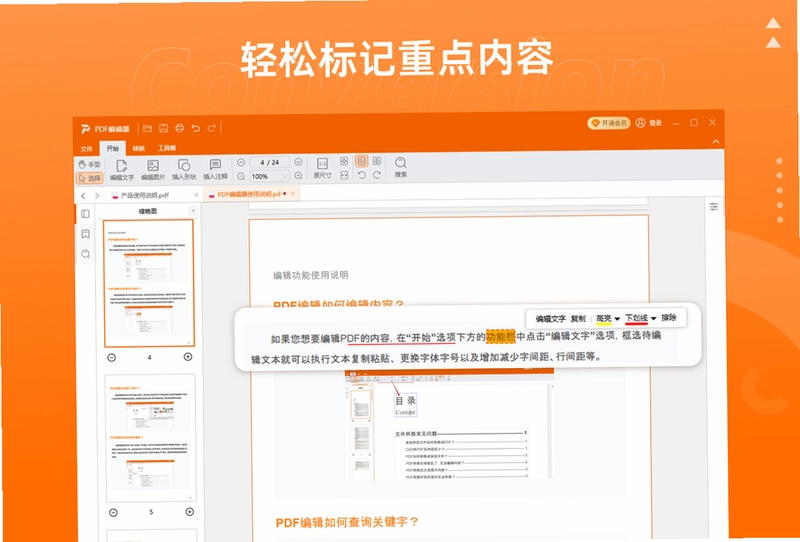This screenshot has width=800, height=542.
Task: Open the 下划线 color dropdown arrow
Action: tap(654, 318)
